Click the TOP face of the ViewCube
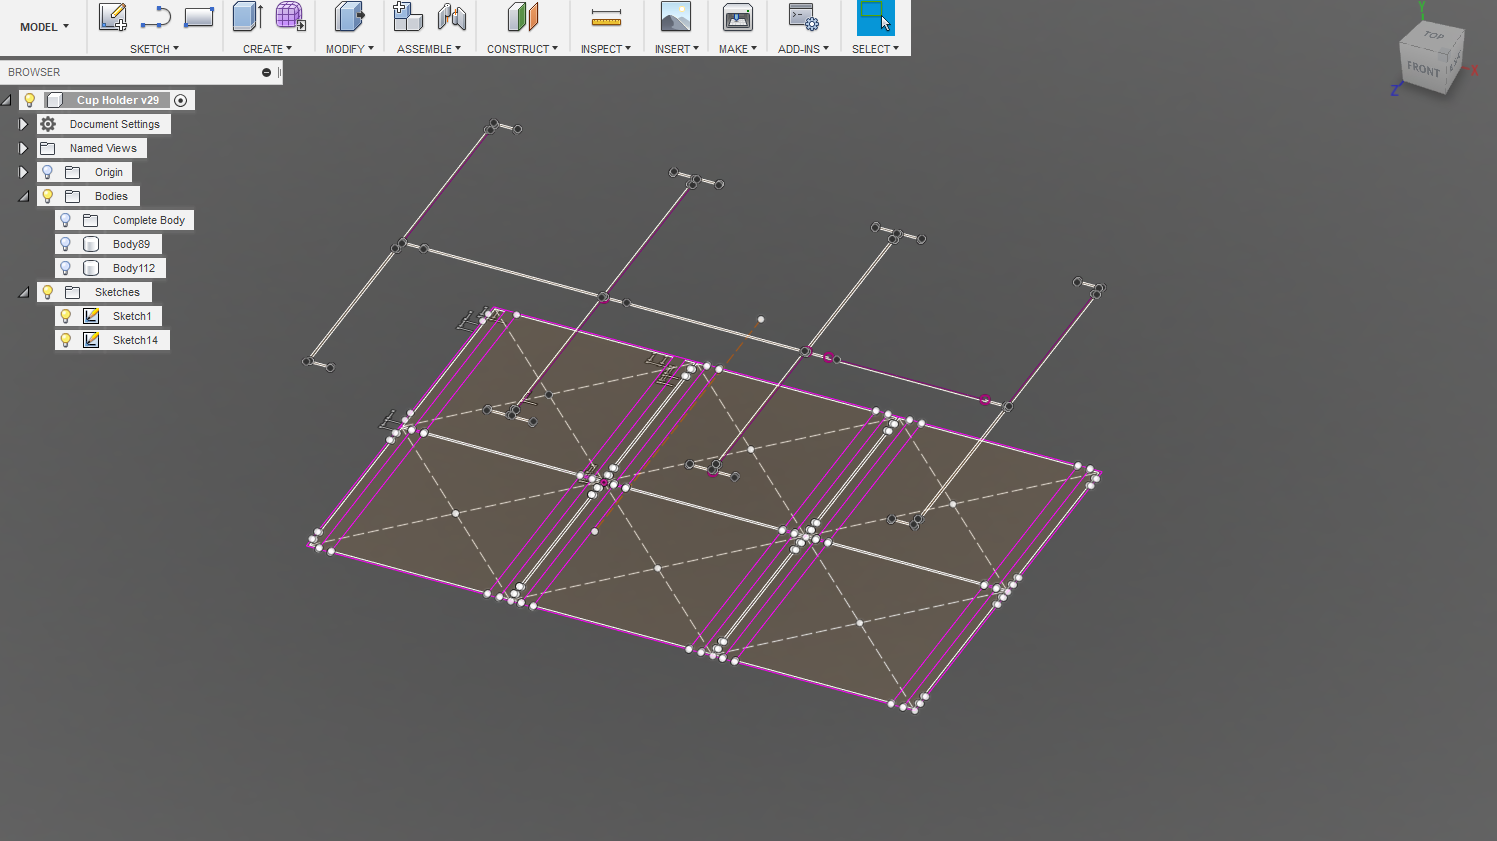 (x=1434, y=36)
